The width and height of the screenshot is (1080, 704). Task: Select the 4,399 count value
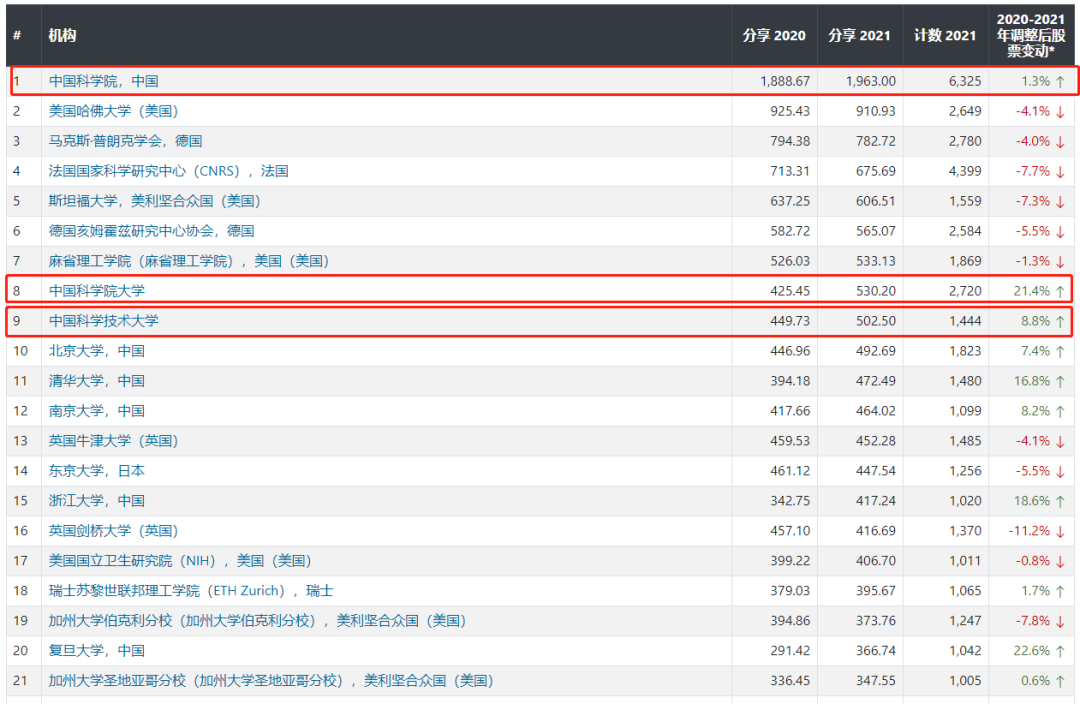[965, 171]
